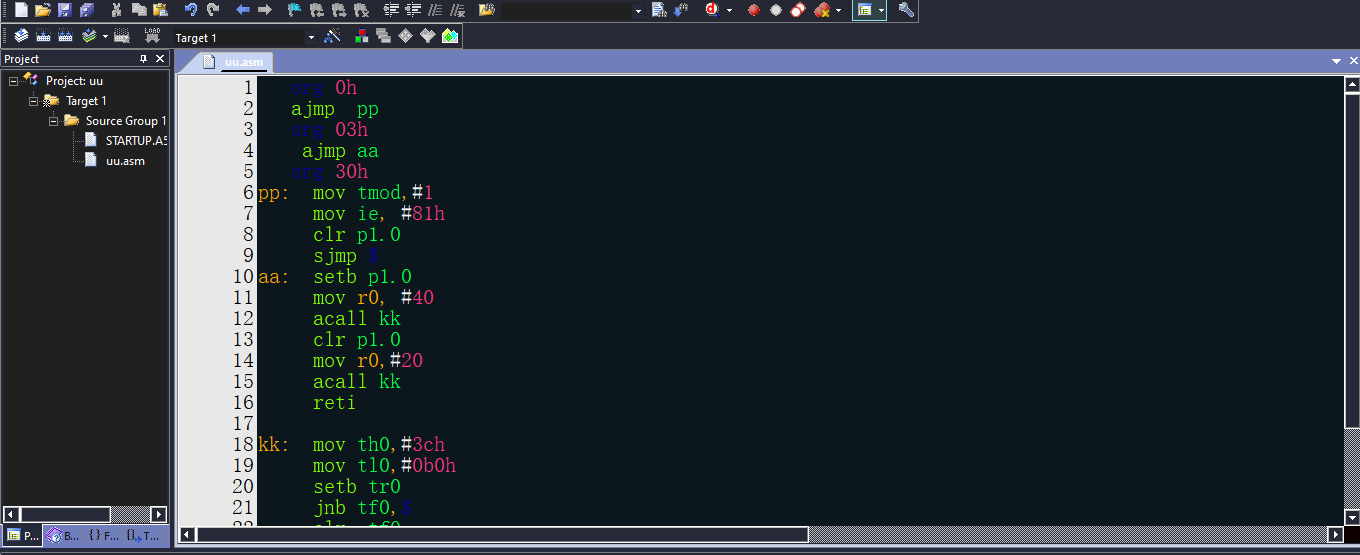Save all files icon
Image resolution: width=1360 pixels, height=555 pixels.
[x=87, y=10]
